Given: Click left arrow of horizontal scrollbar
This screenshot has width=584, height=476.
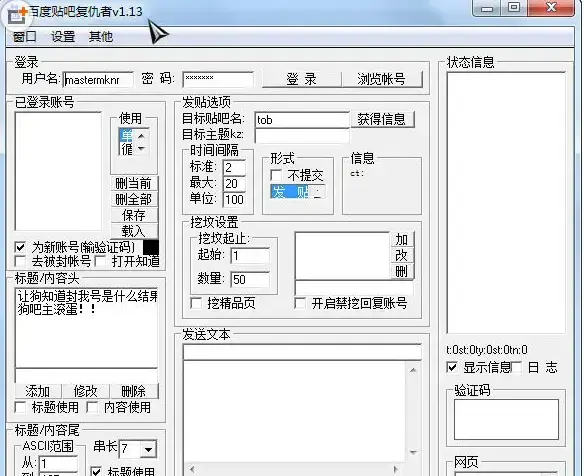Looking at the screenshot, I should click(x=192, y=469).
